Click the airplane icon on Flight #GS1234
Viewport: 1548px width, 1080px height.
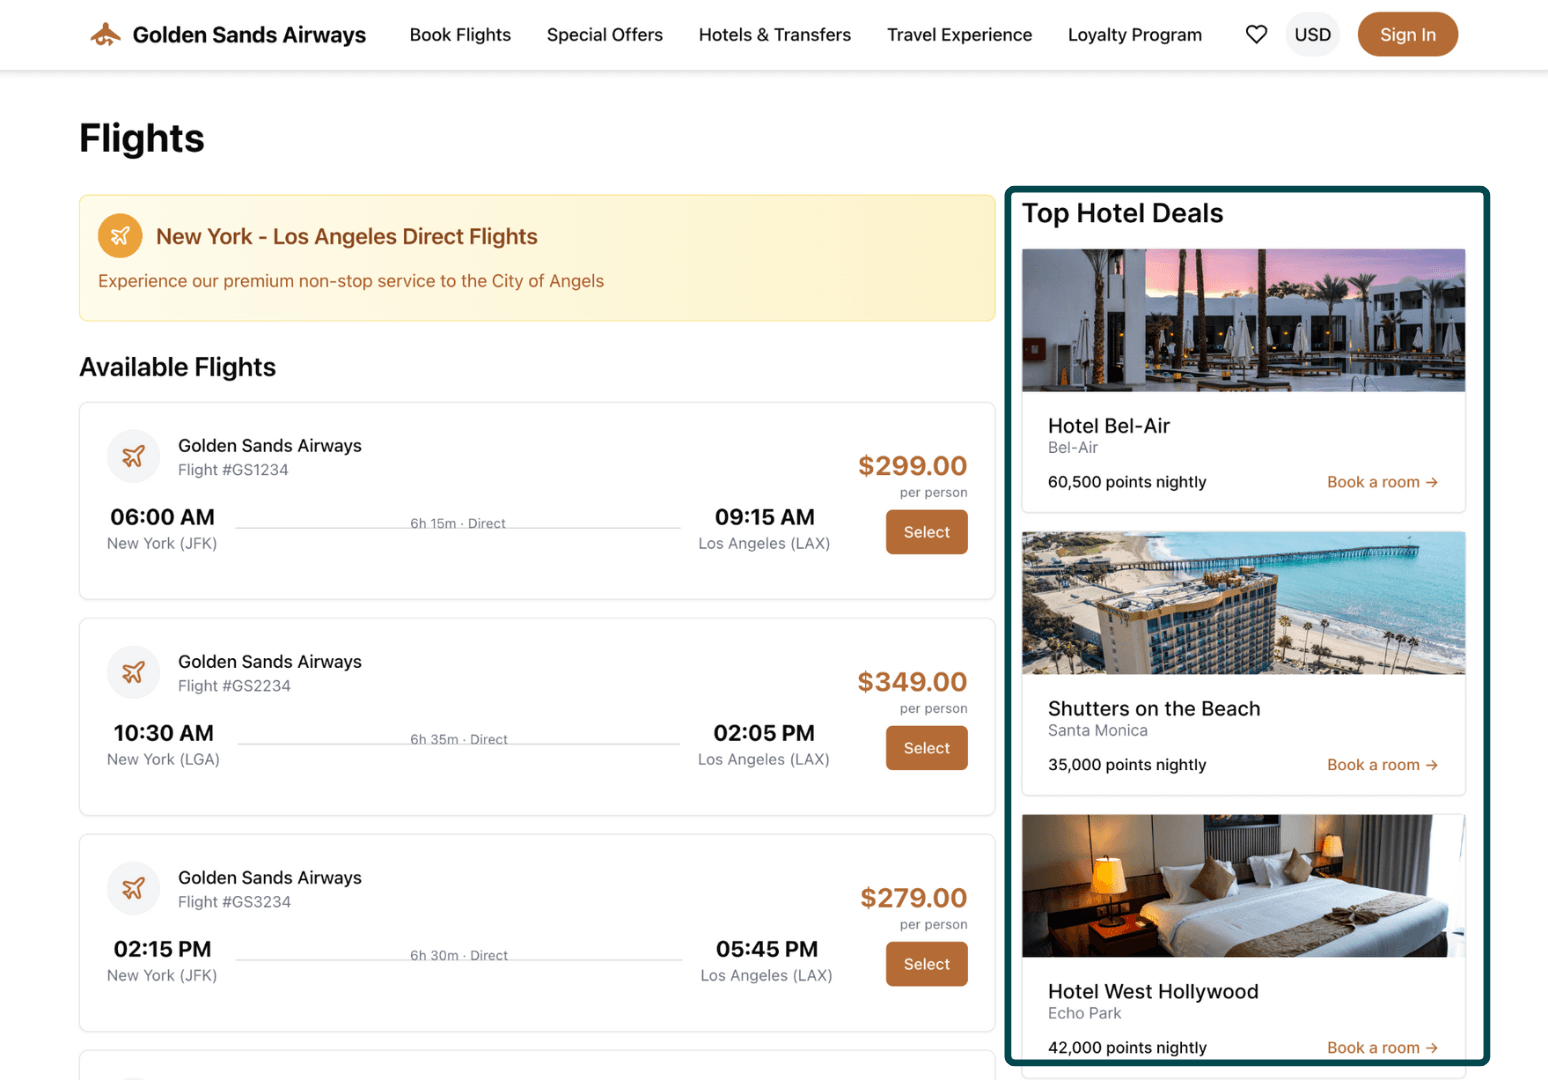pos(133,456)
